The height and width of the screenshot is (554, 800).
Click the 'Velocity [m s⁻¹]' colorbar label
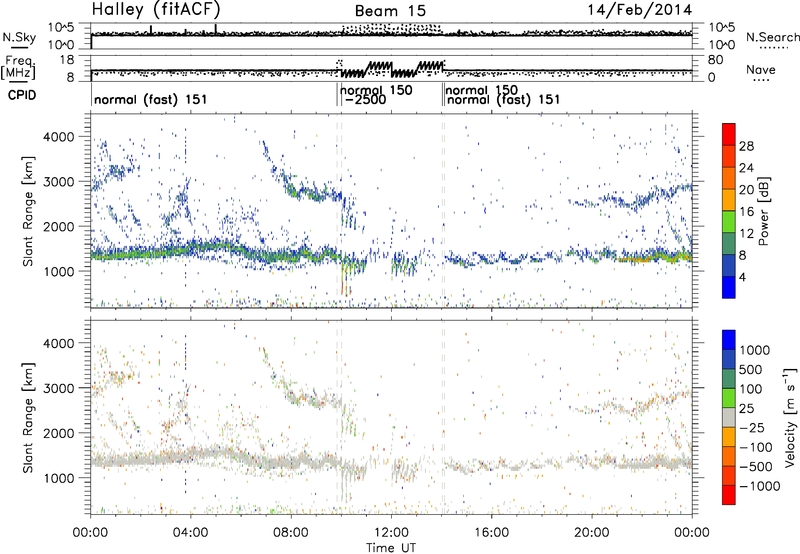(790, 417)
